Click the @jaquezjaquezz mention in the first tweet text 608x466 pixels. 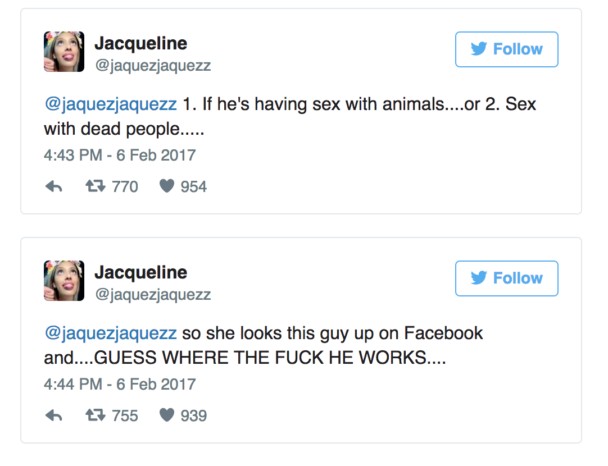point(110,103)
